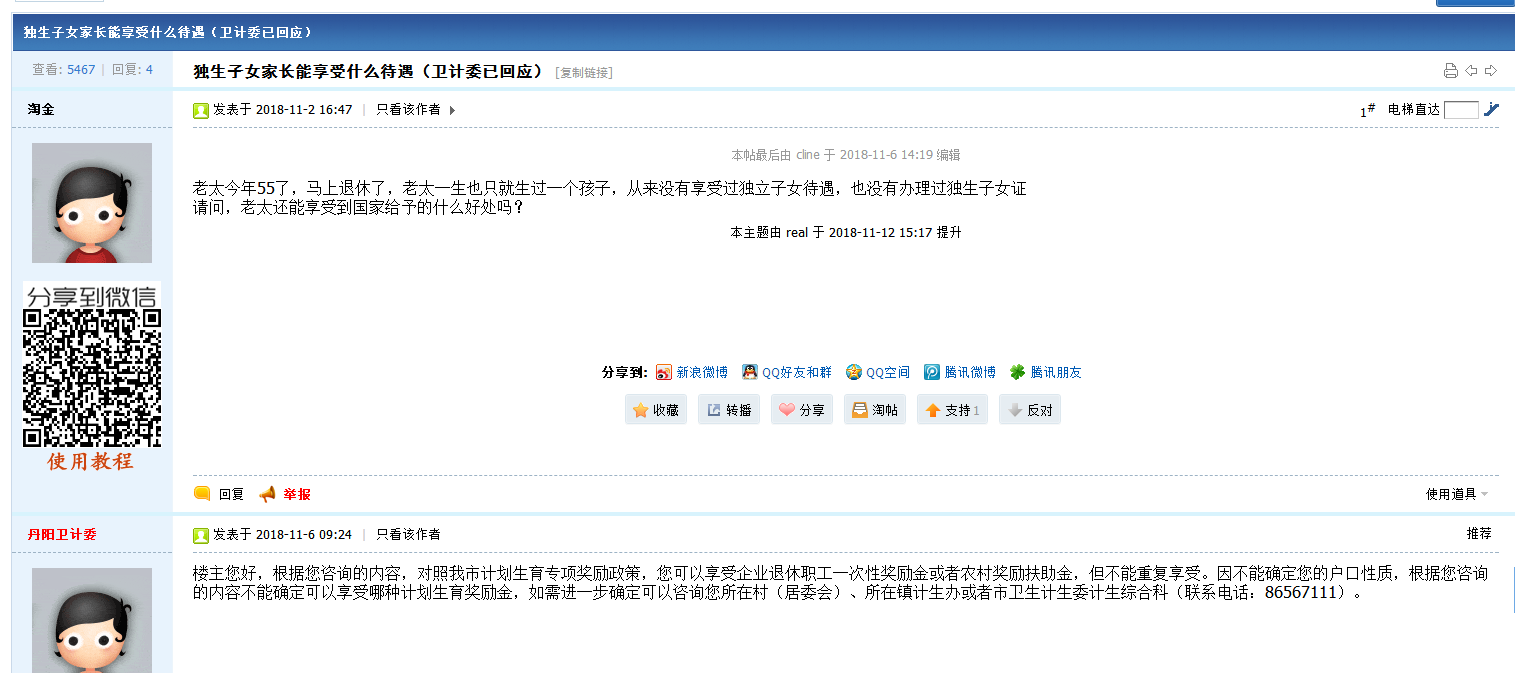1515x673 pixels.
Task: Downvote post with 反对 button
Action: (1030, 410)
